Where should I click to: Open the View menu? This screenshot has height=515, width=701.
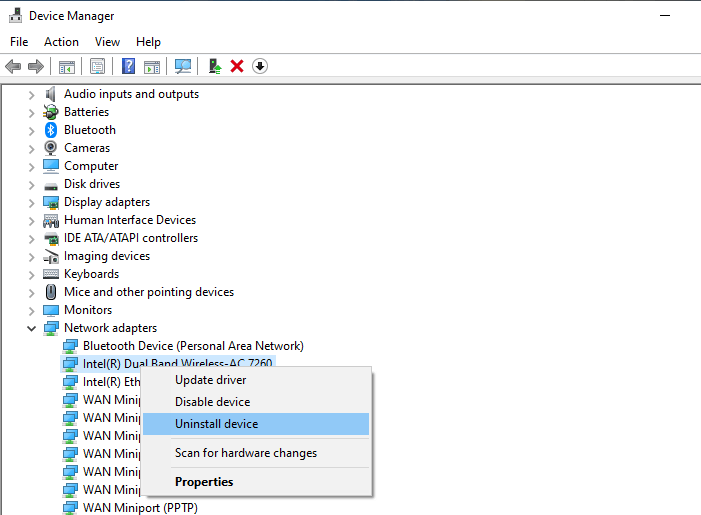(107, 42)
